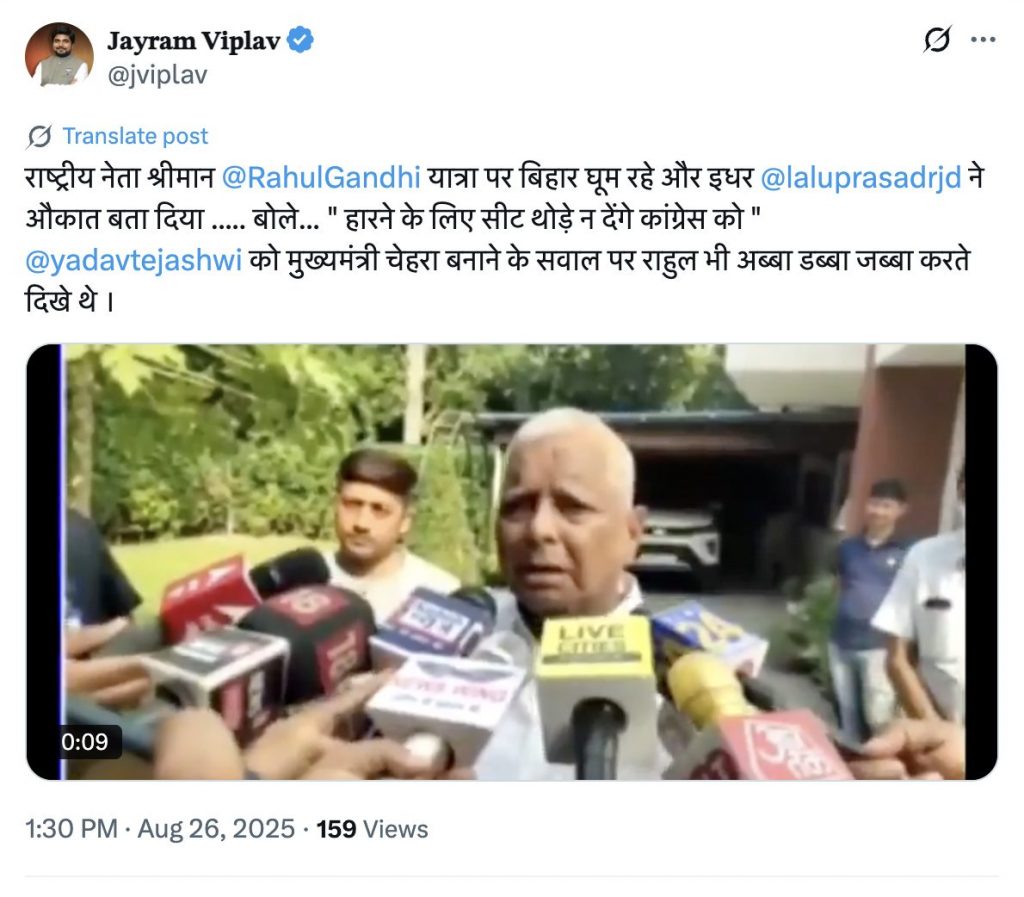The image size is (1024, 897).
Task: Click the Hindi post text body
Action: click(504, 239)
